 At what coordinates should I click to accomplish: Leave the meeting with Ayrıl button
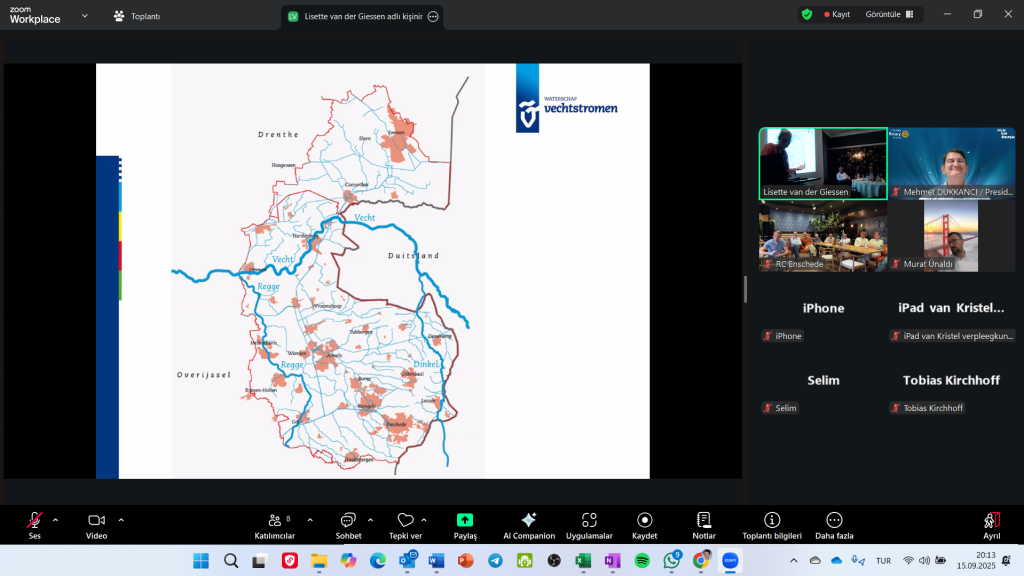coord(991,520)
